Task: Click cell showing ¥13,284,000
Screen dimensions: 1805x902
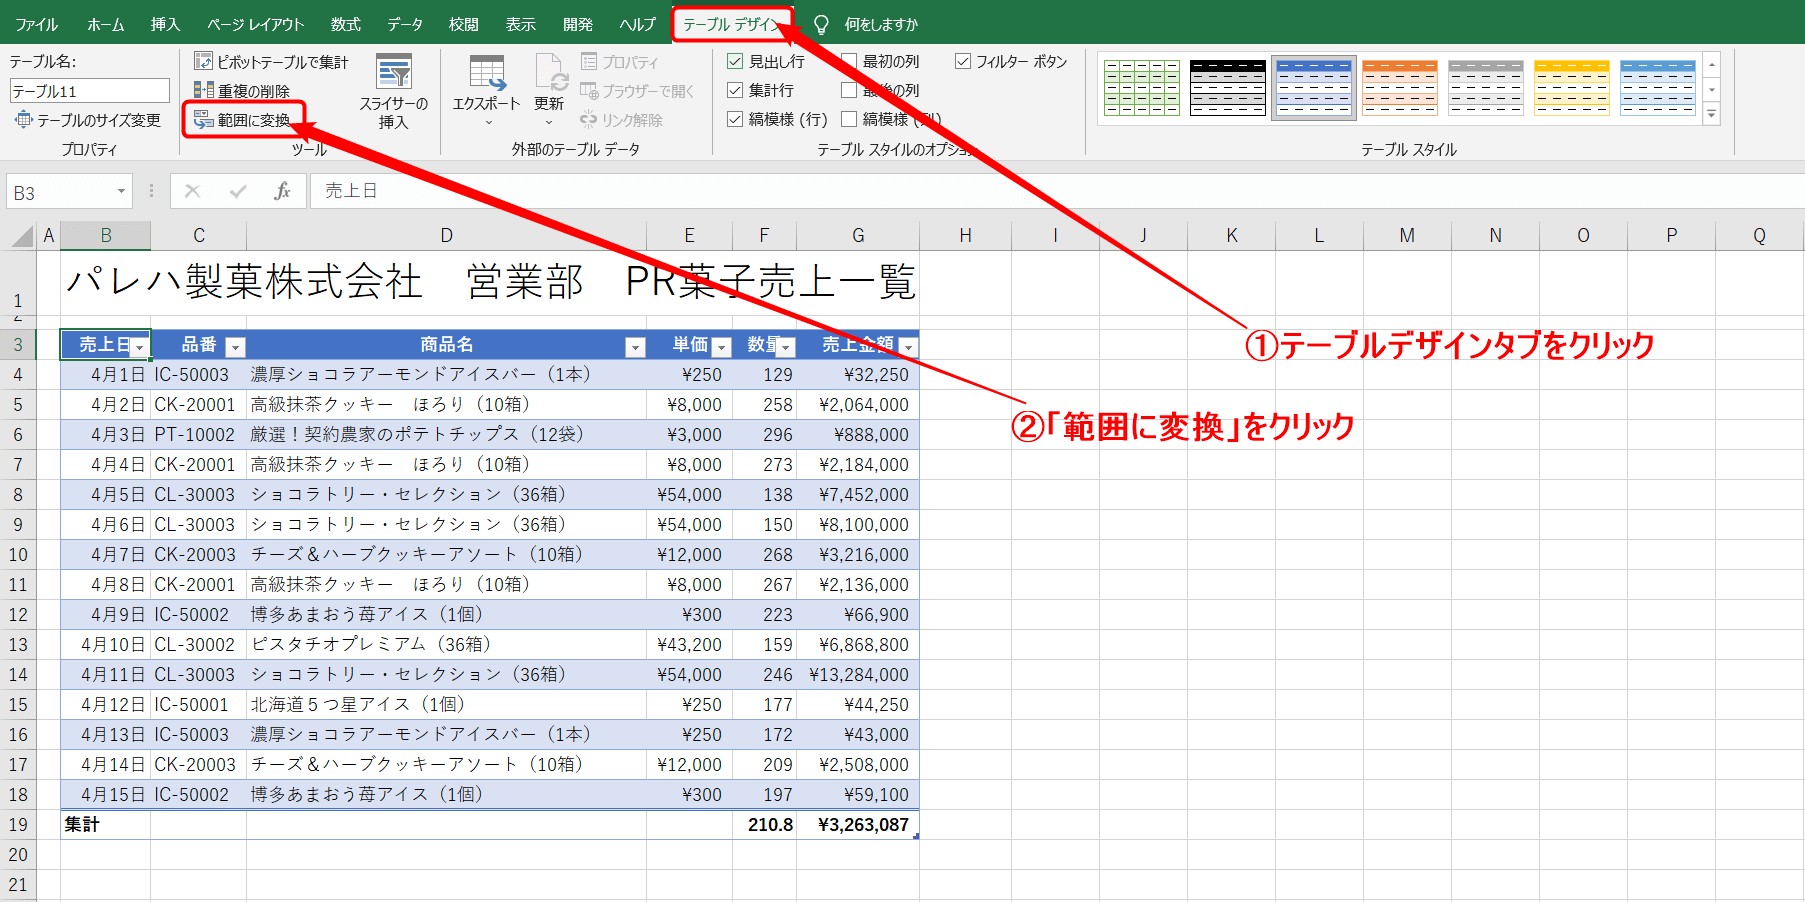Action: 858,675
